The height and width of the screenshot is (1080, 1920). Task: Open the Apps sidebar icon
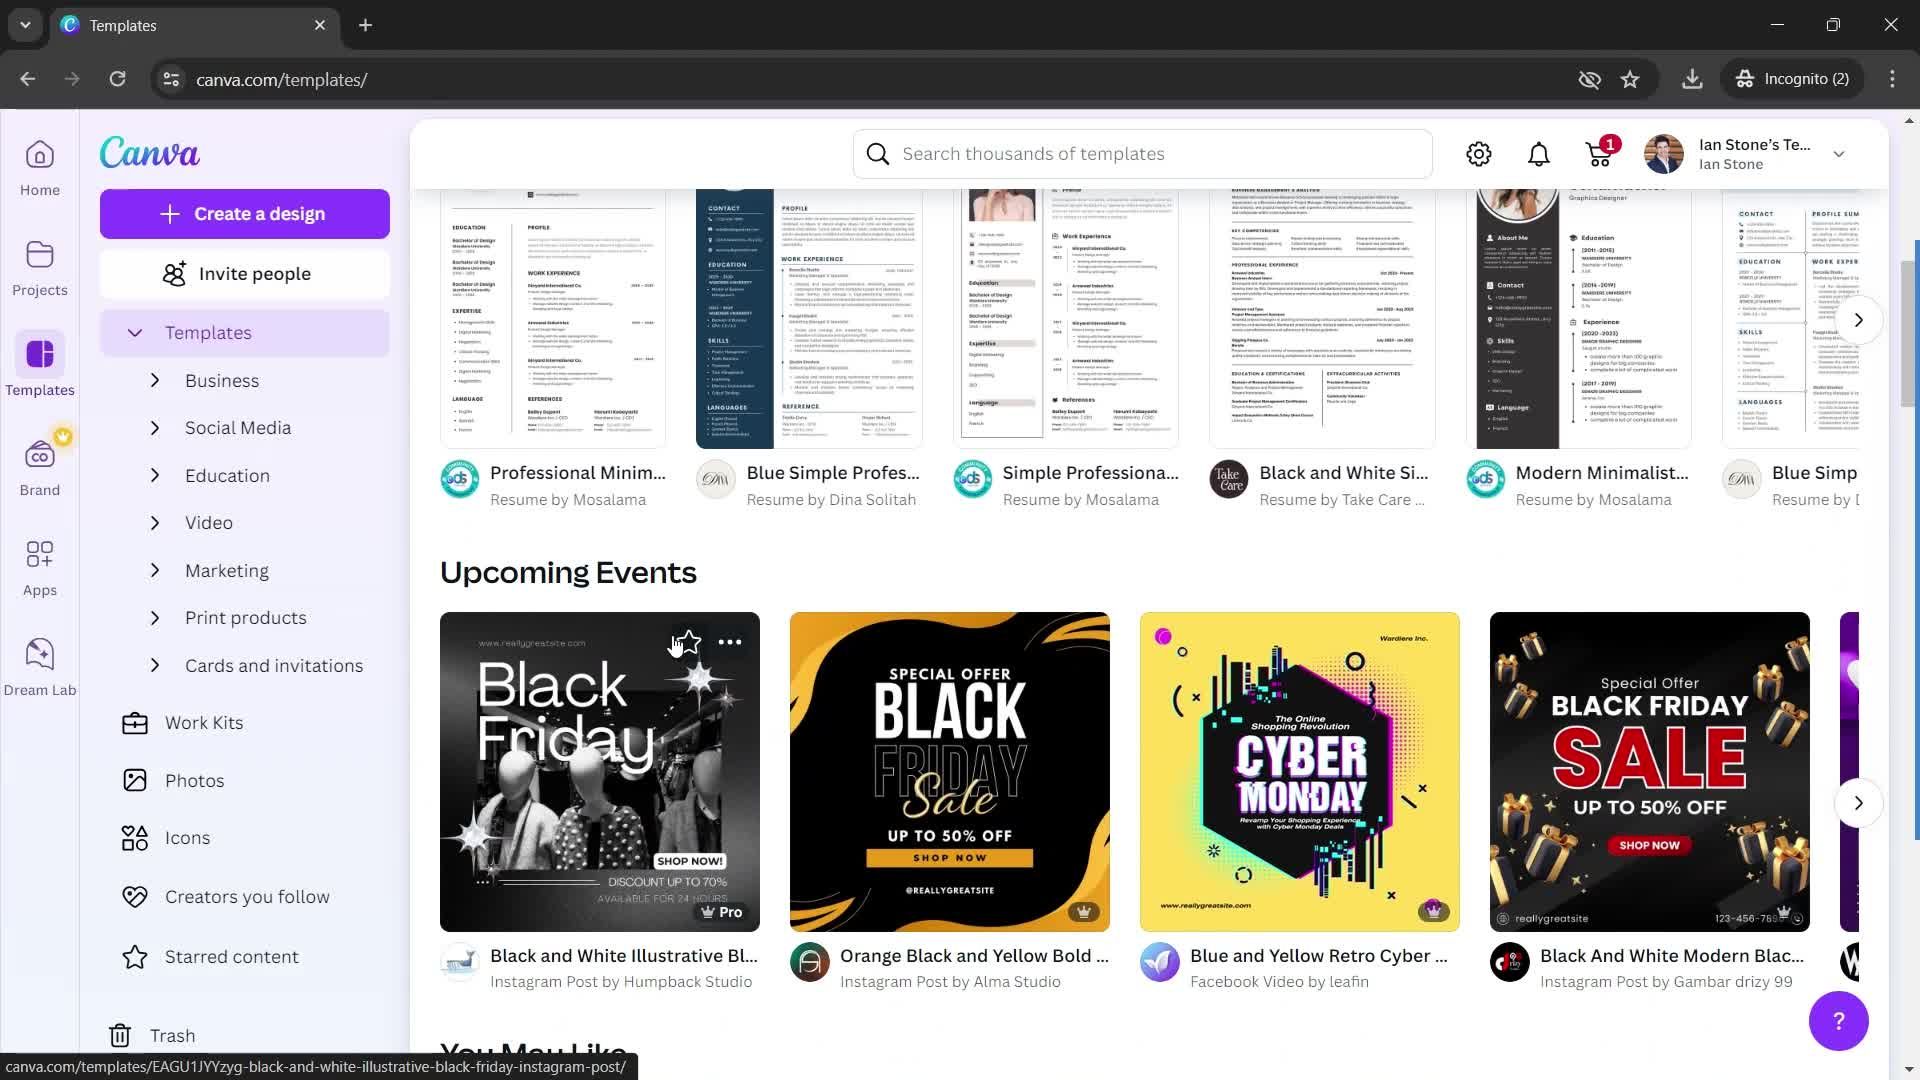click(40, 567)
